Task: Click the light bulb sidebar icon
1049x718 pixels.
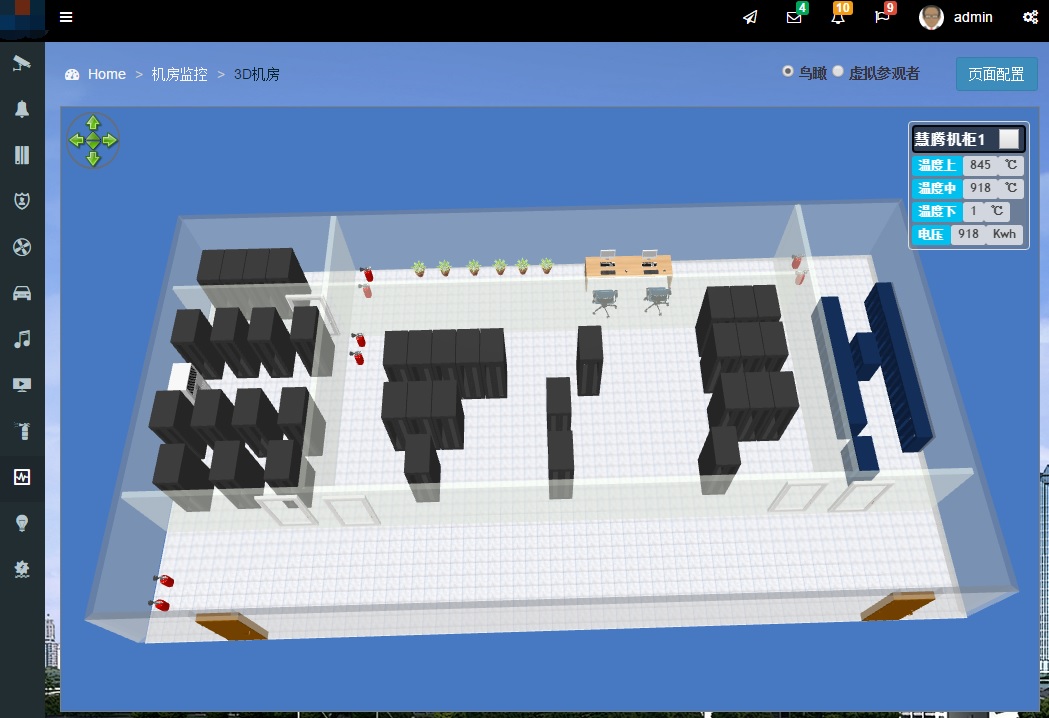Action: click(22, 523)
